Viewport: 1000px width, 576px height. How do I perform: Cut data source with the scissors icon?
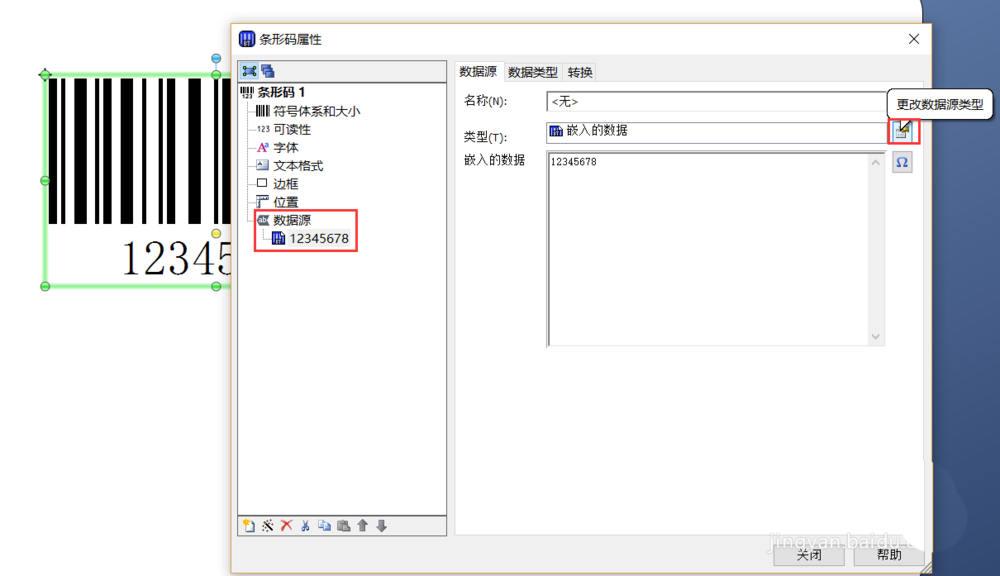(305, 526)
